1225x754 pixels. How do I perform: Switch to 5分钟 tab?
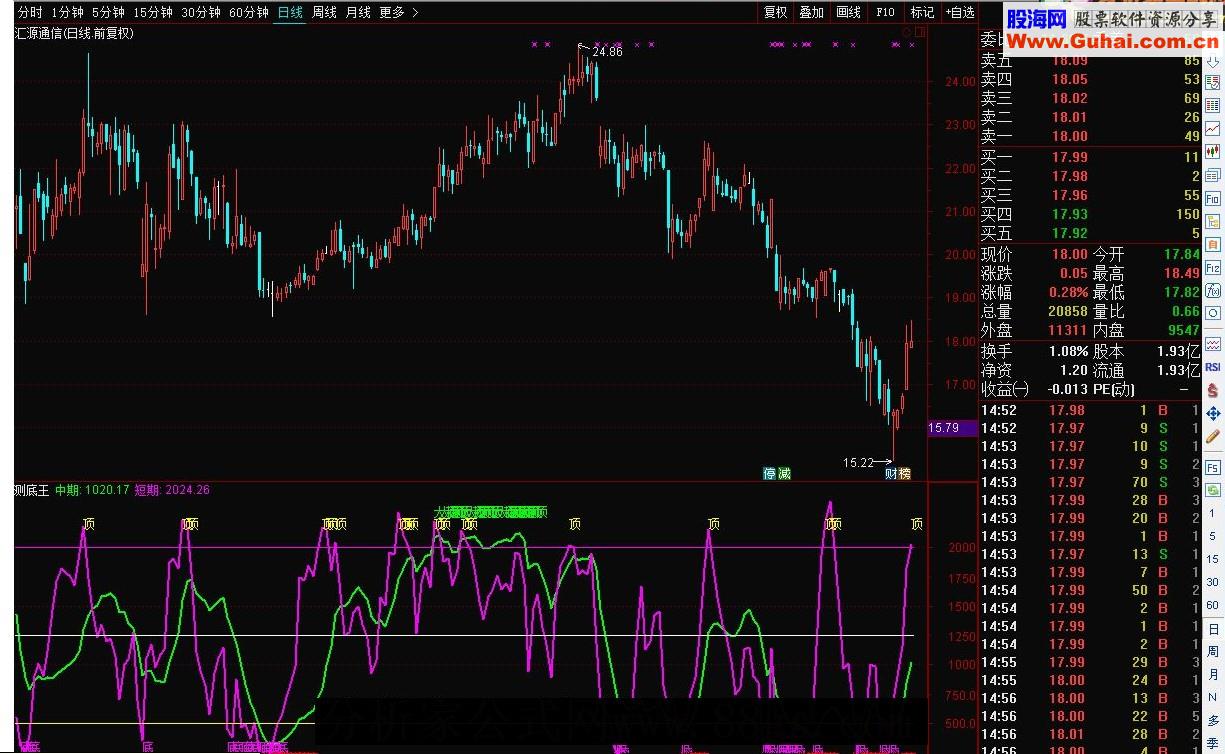(108, 12)
